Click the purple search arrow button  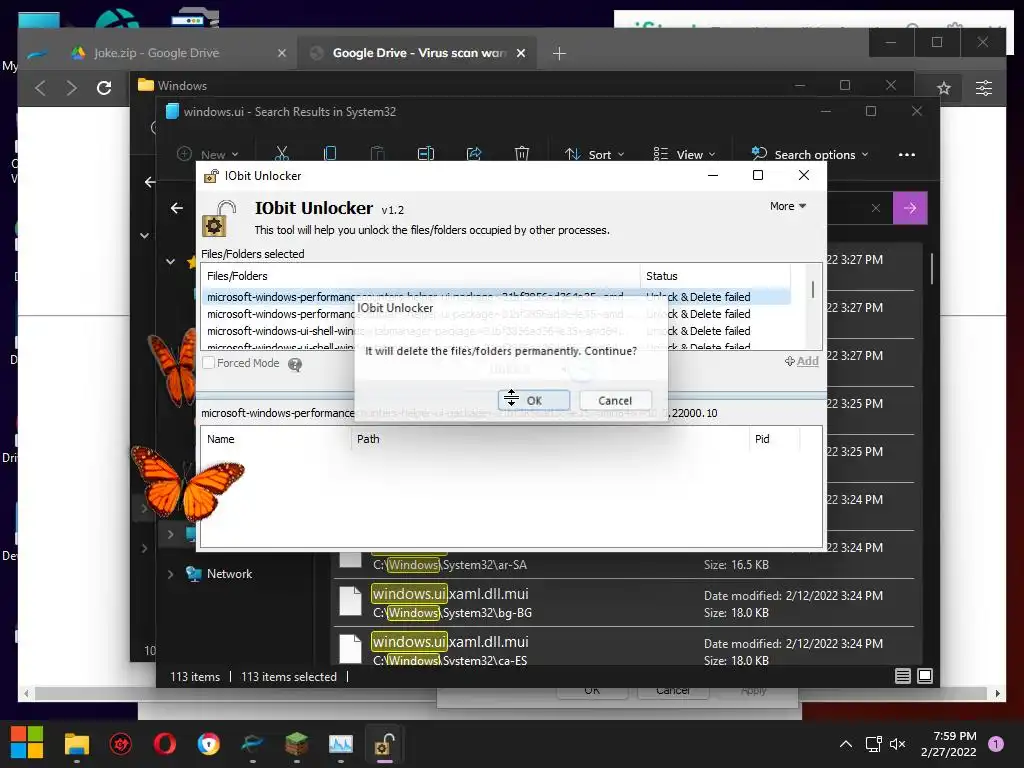(910, 208)
